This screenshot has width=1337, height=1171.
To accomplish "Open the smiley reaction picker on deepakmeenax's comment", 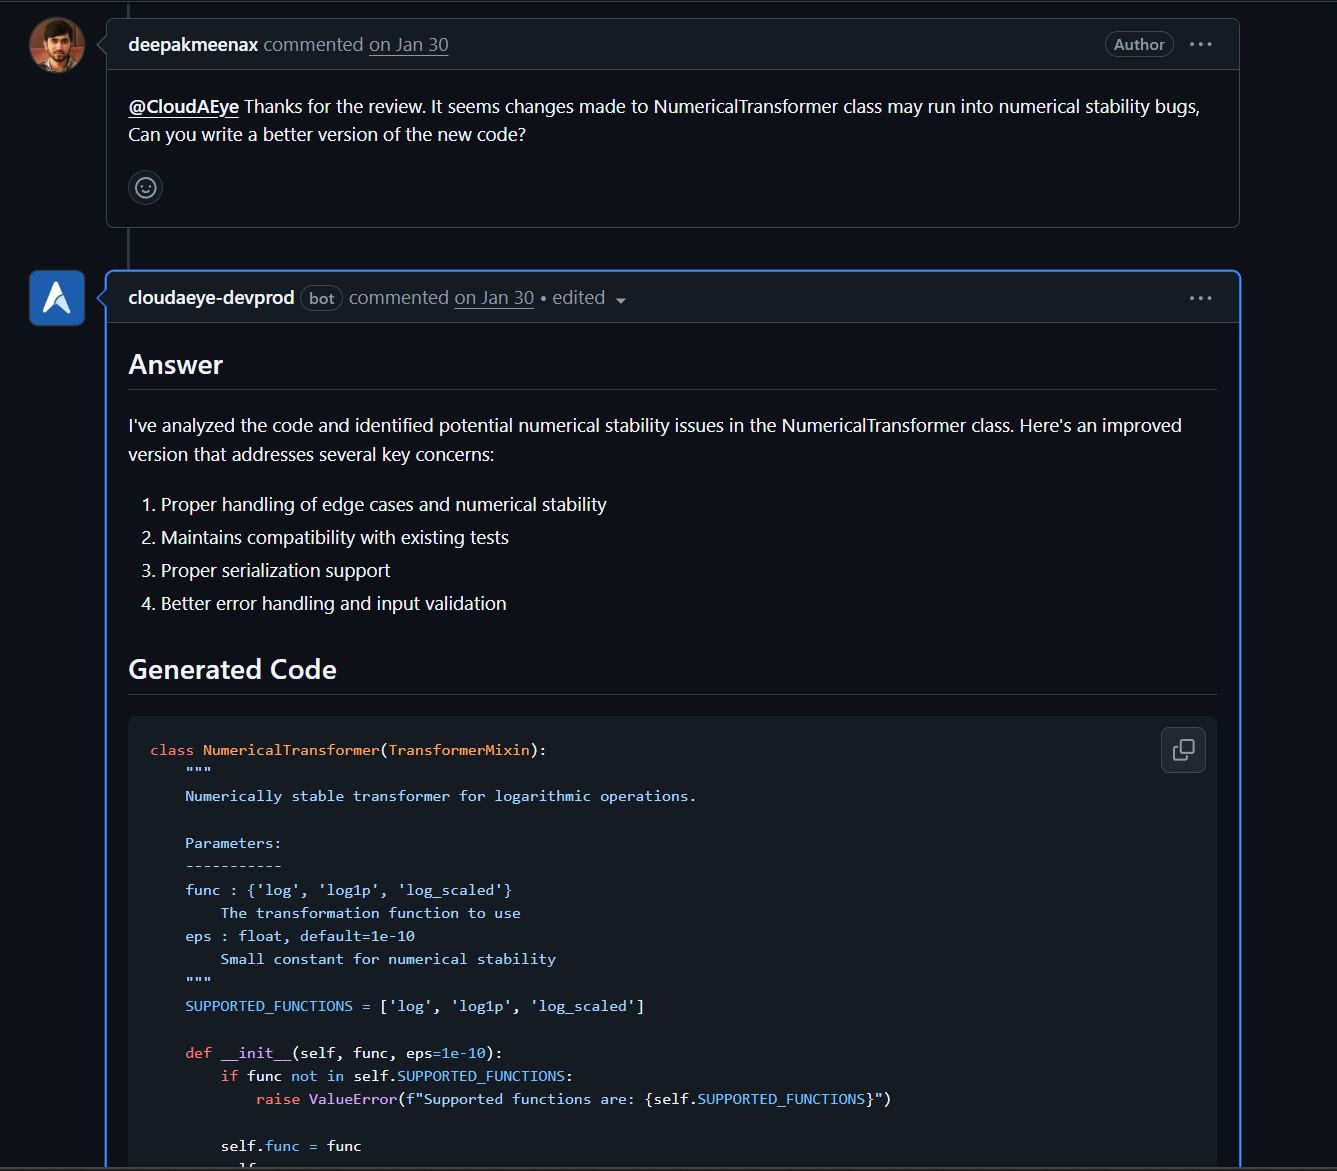I will click(145, 187).
